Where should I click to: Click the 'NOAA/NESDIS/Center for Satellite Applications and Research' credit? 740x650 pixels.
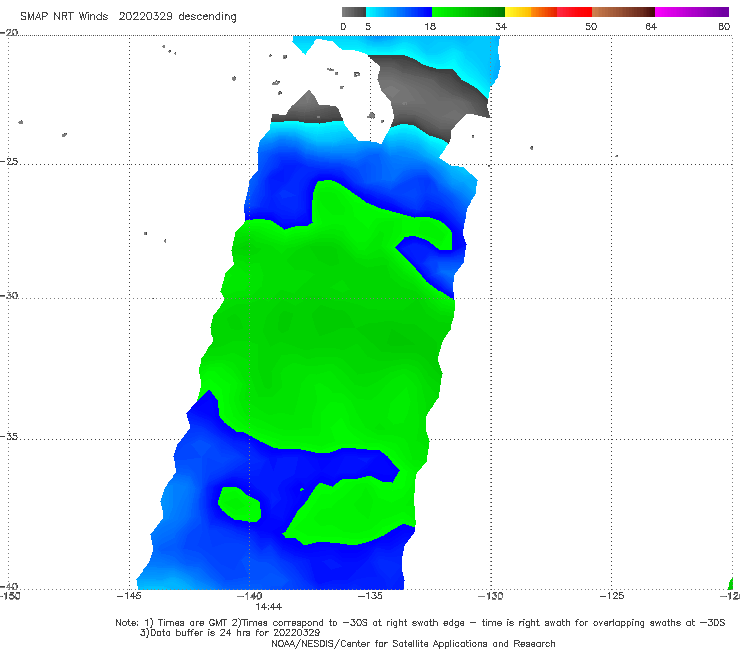[413, 644]
